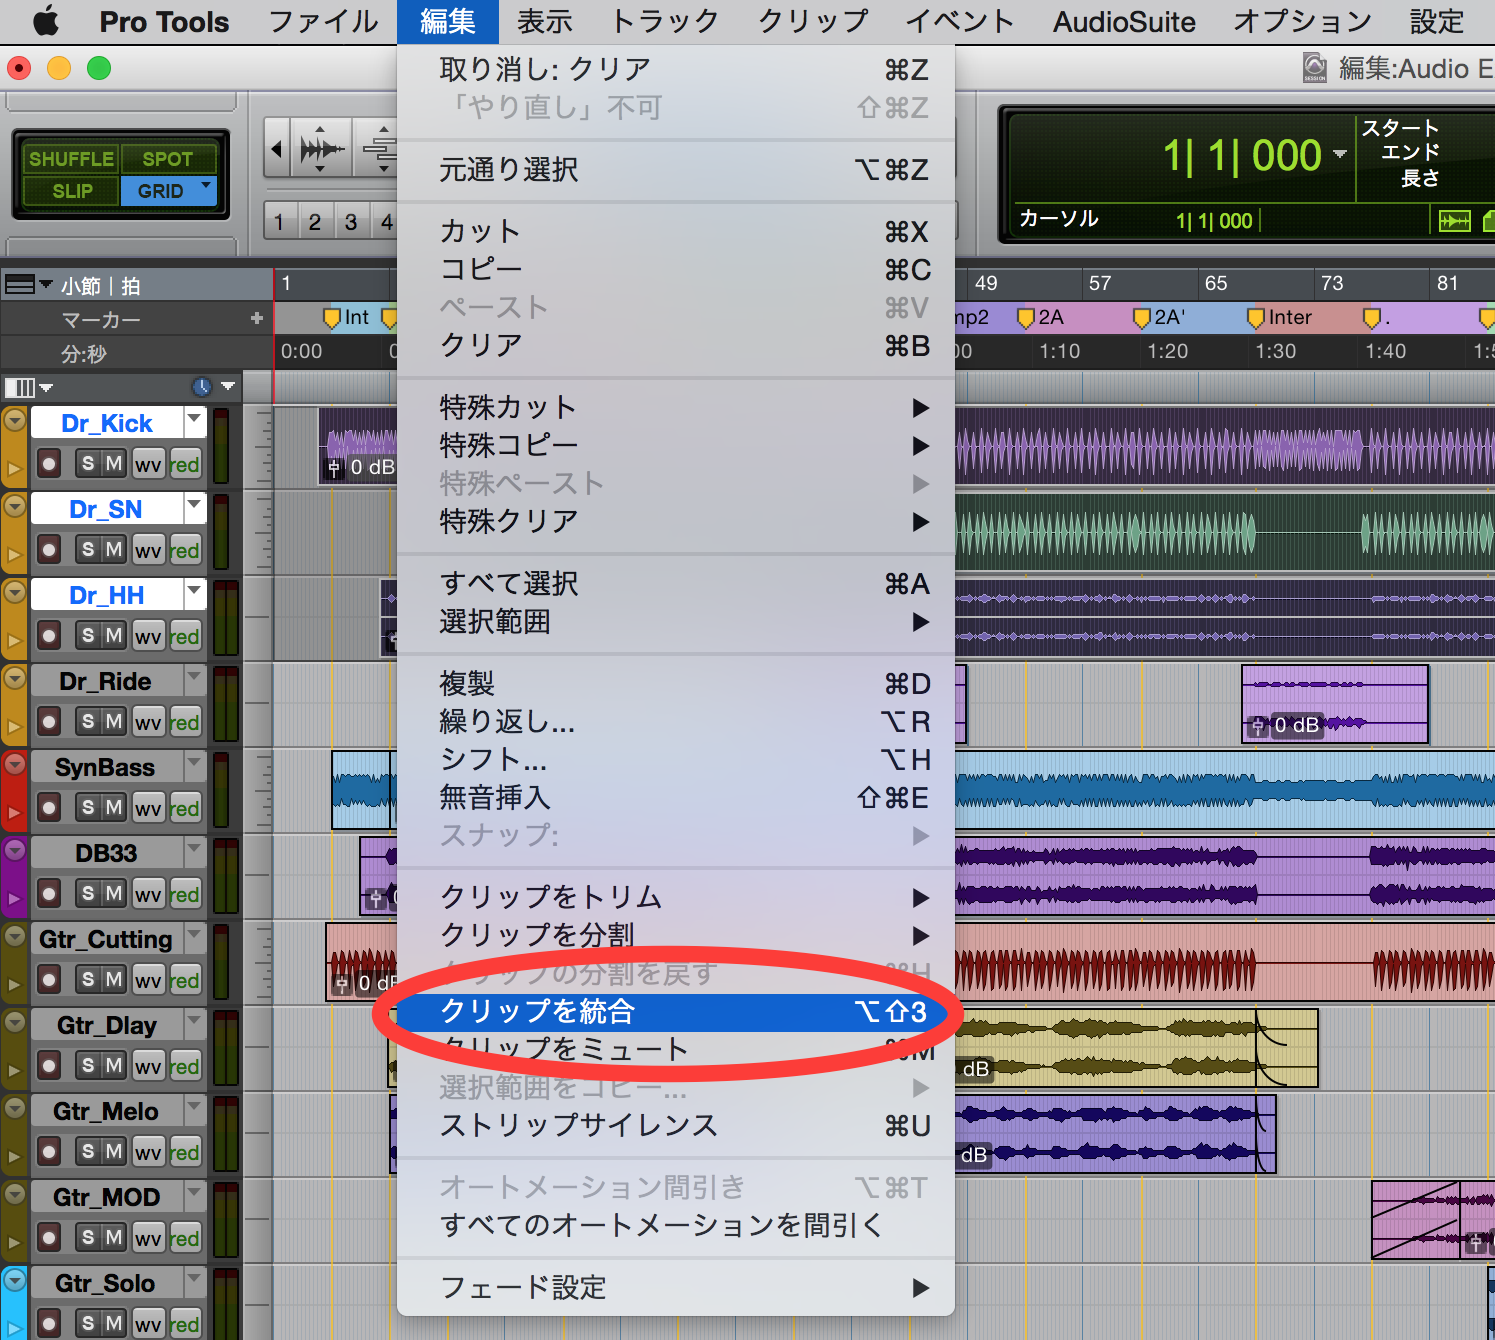Open the AudioSuite menu
Viewport: 1495px width, 1340px height.
[x=1124, y=21]
